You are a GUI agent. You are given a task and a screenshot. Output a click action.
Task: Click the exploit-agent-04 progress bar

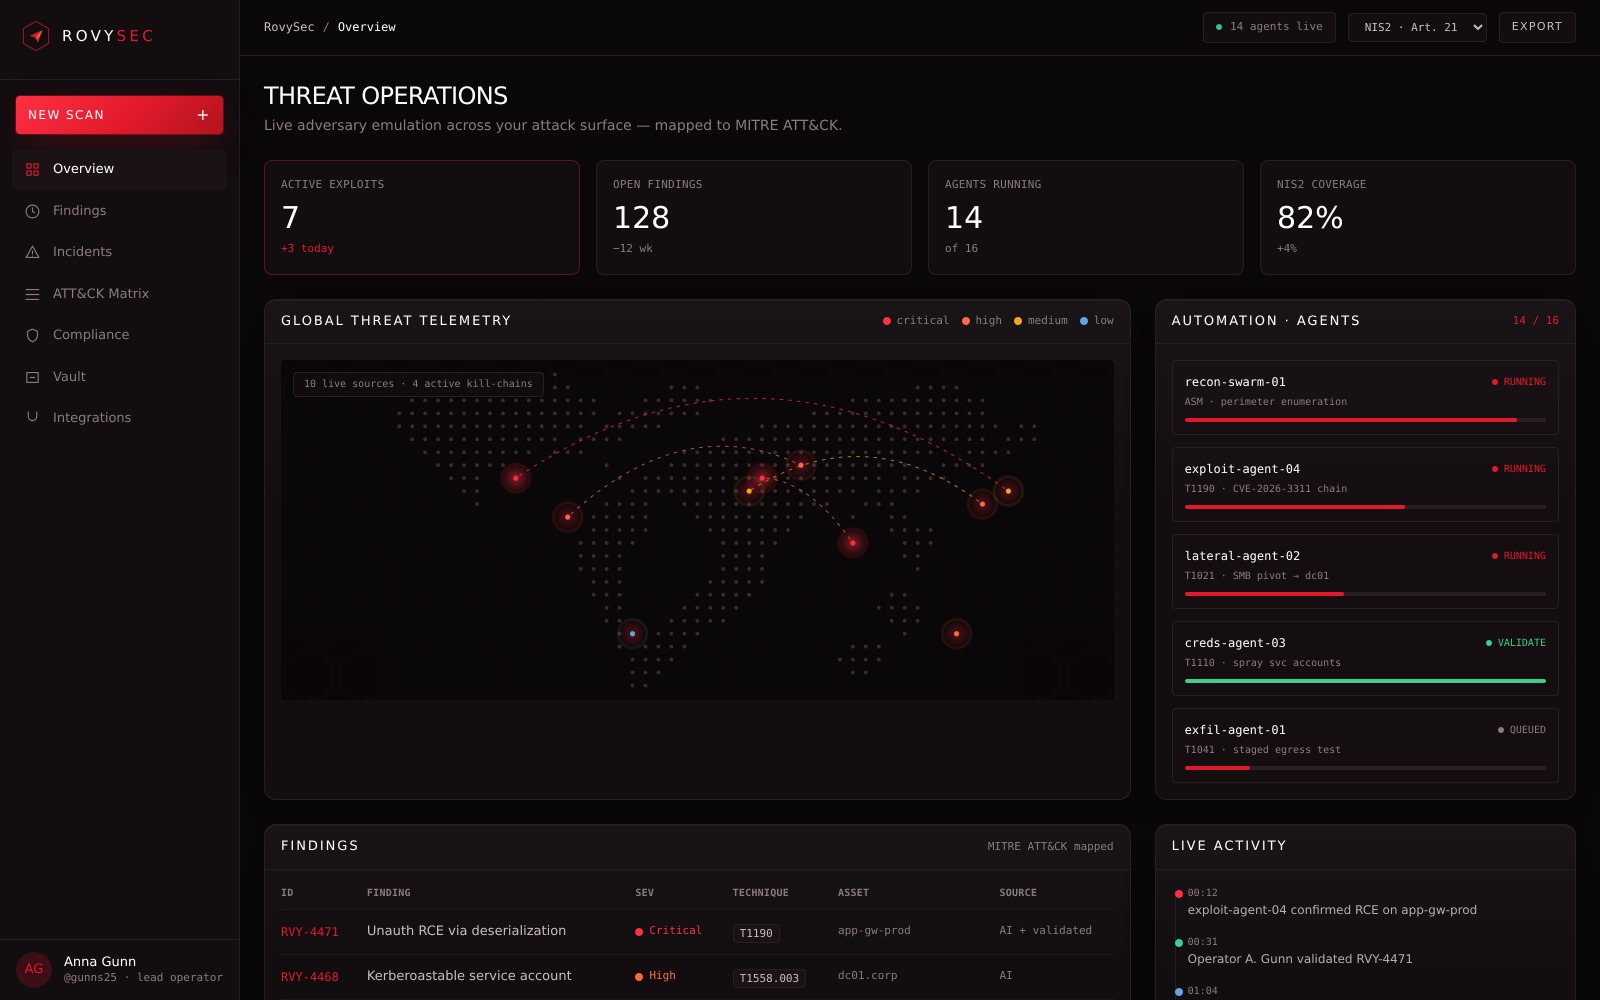point(1365,507)
